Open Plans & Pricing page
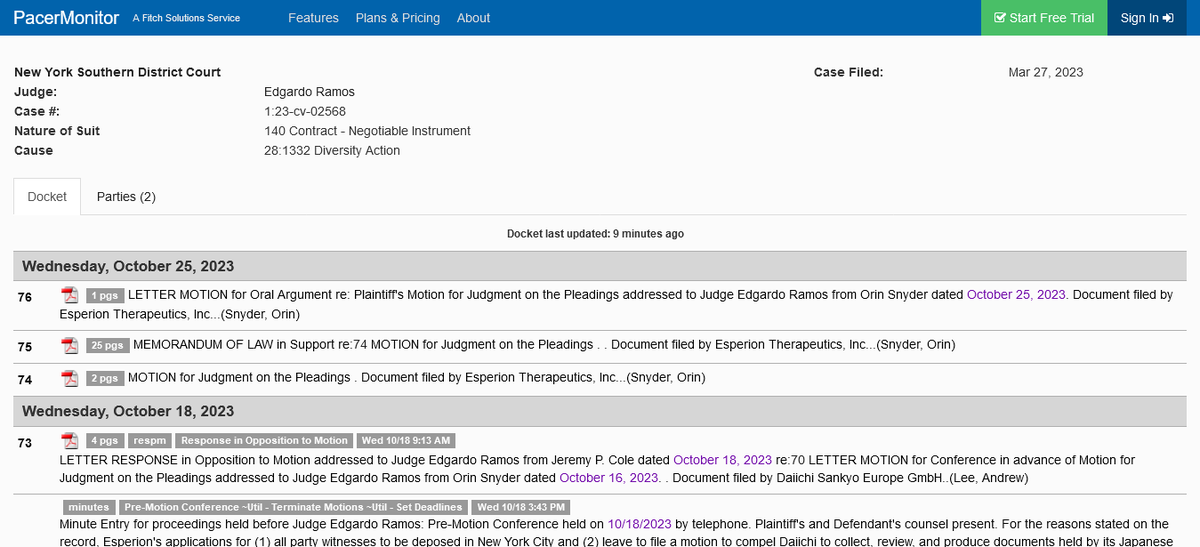Viewport: 1200px width, 547px height. (398, 18)
